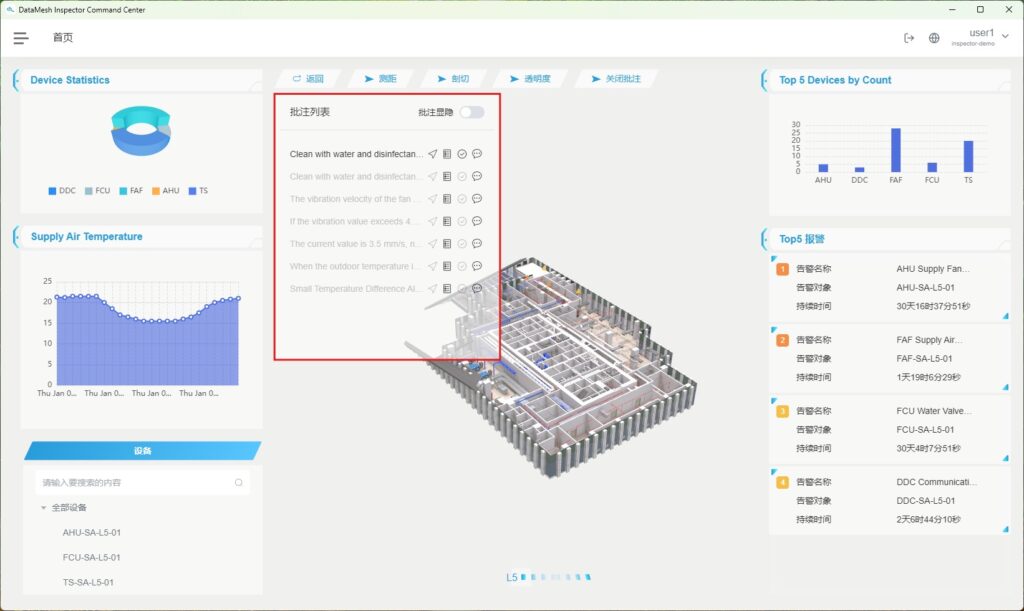Viewport: 1024px width, 611px height.
Task: Open details icon for 'The vibration velocity' annotation
Action: point(447,199)
